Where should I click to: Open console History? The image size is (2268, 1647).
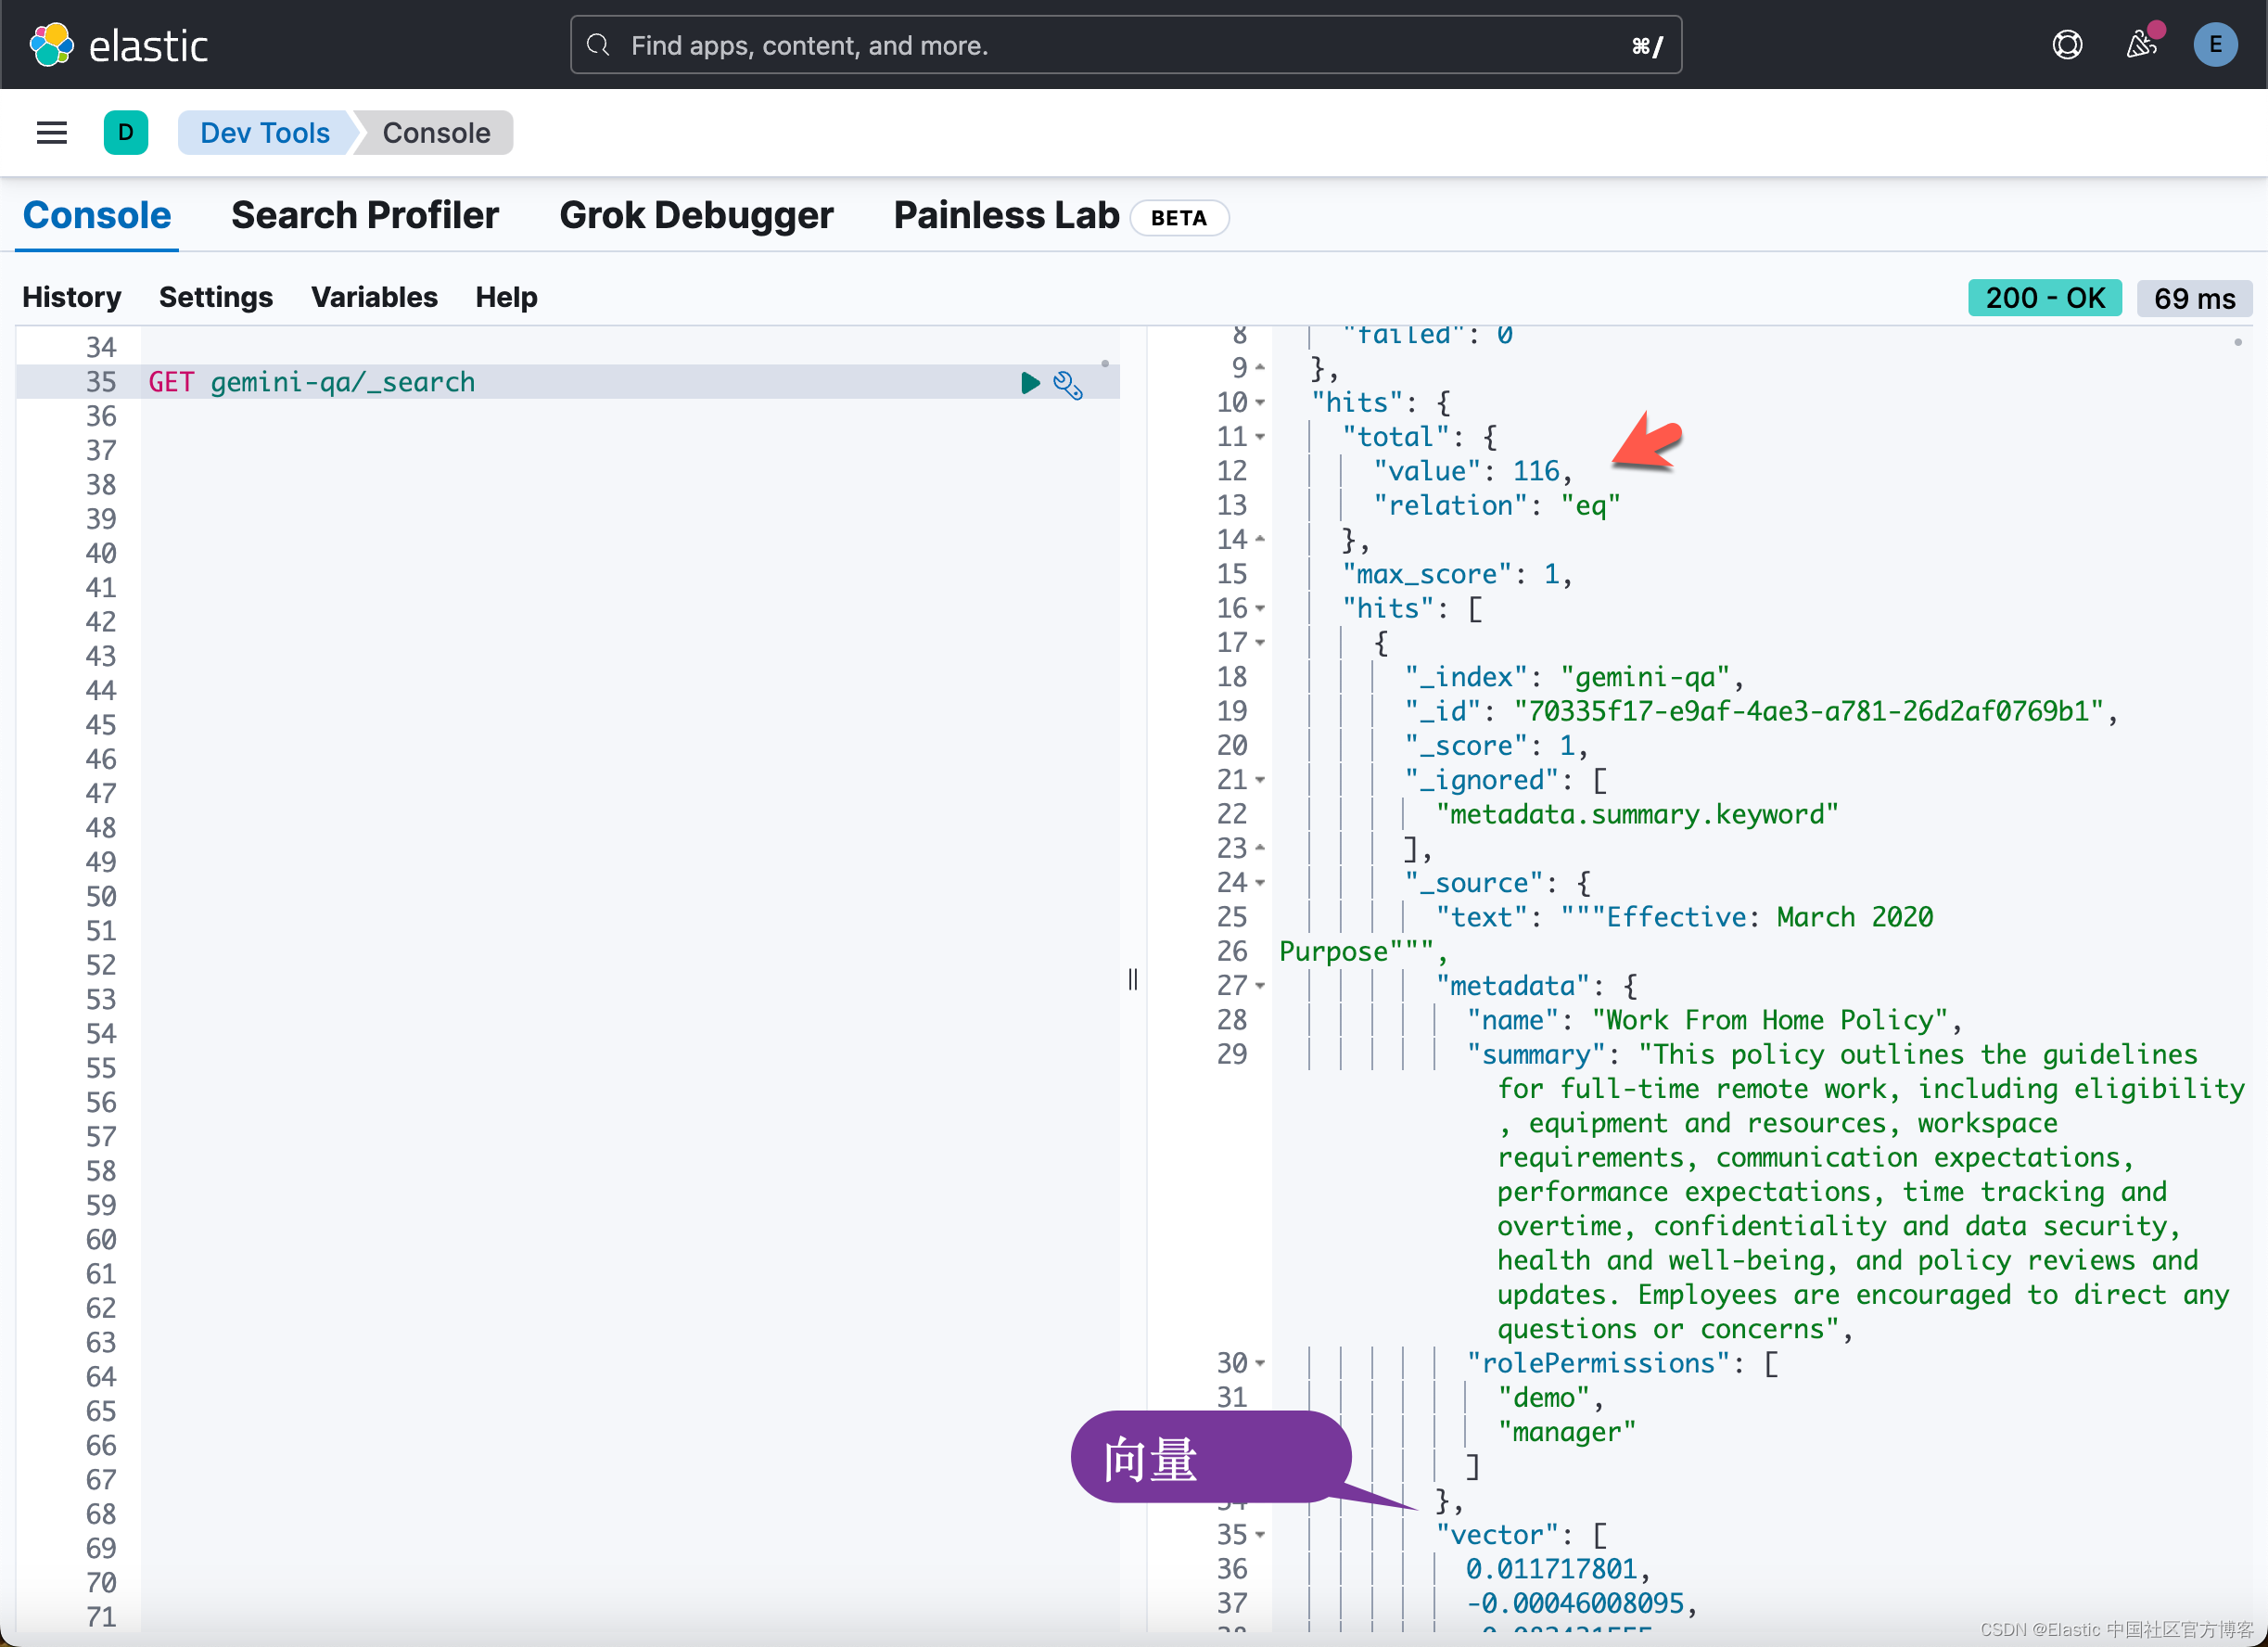pos(72,297)
